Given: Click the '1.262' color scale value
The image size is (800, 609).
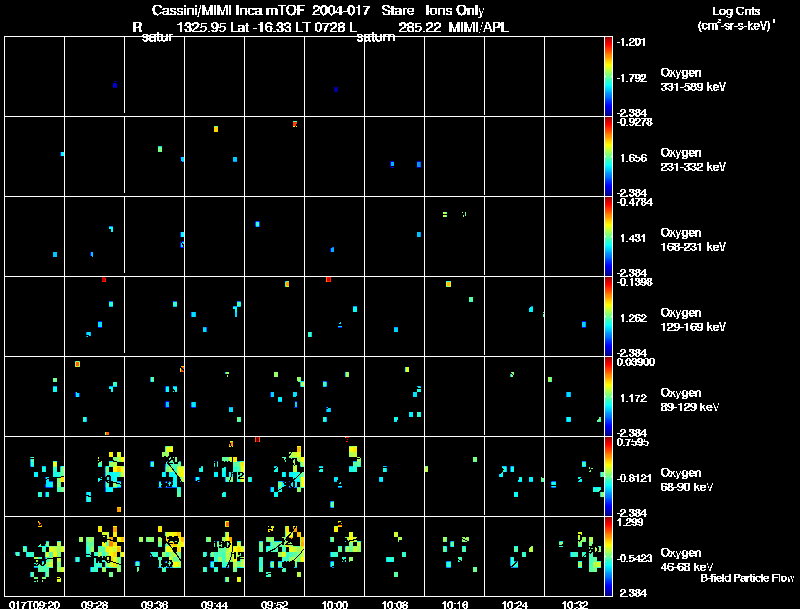Looking at the screenshot, I should [x=634, y=318].
